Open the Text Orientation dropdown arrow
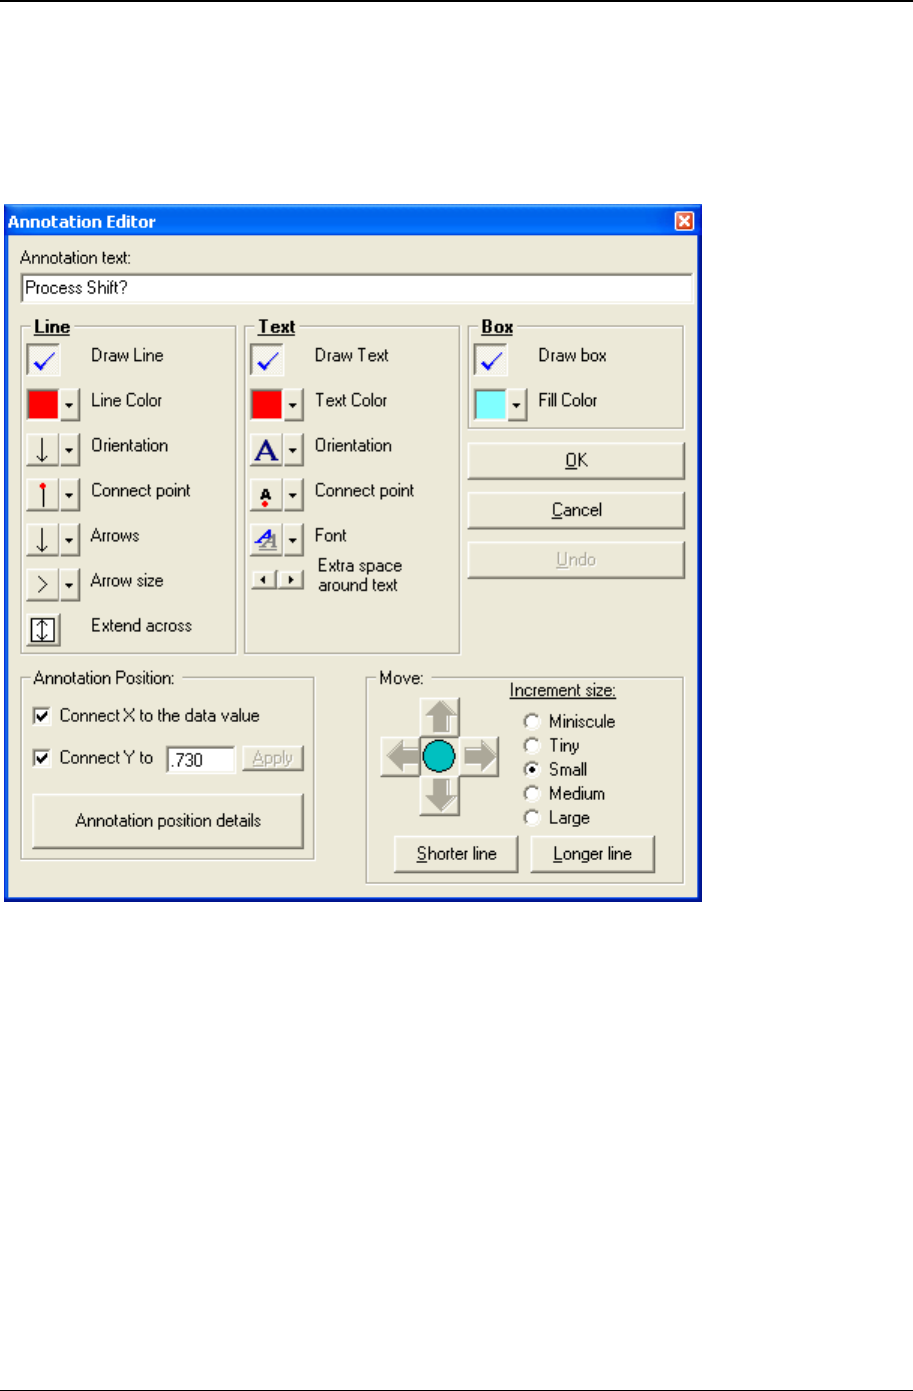Viewport: 913px width, 1391px height. [x=294, y=450]
